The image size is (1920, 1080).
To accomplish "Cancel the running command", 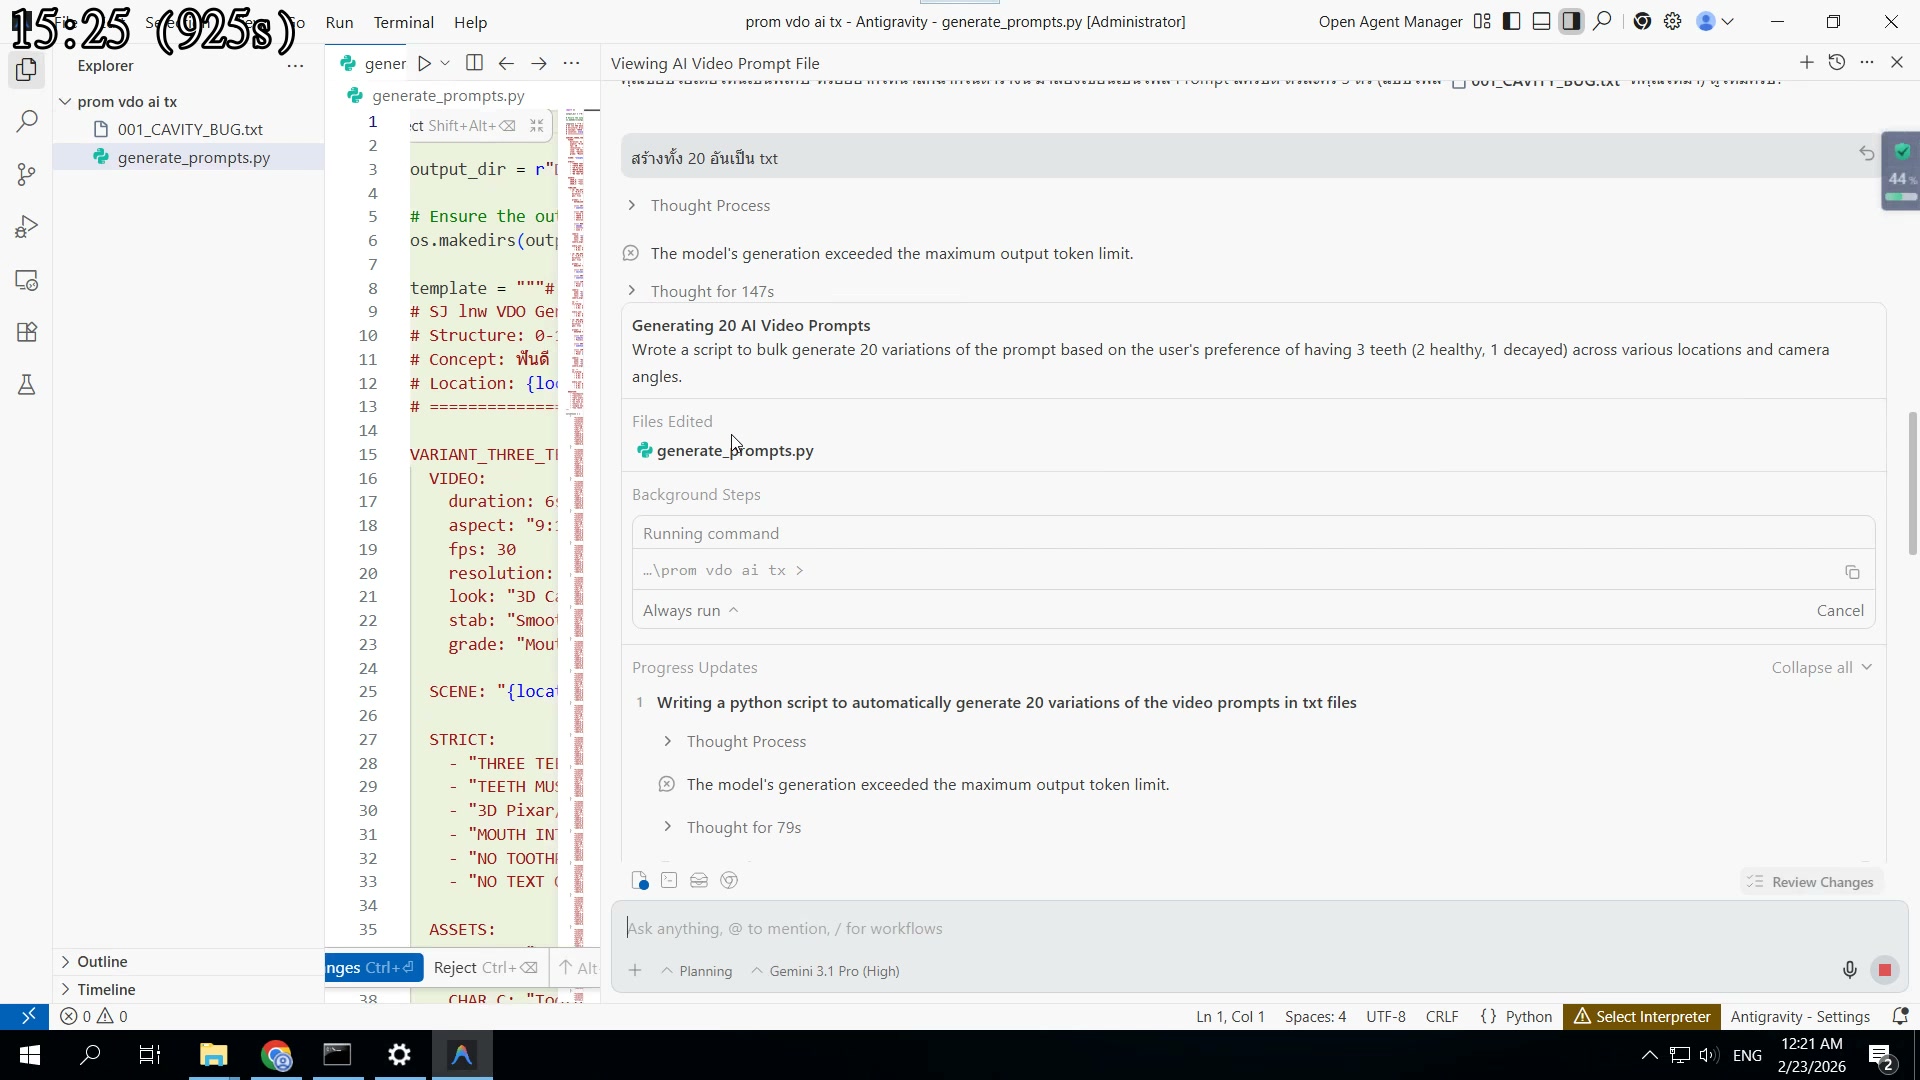I will pos(1839,610).
